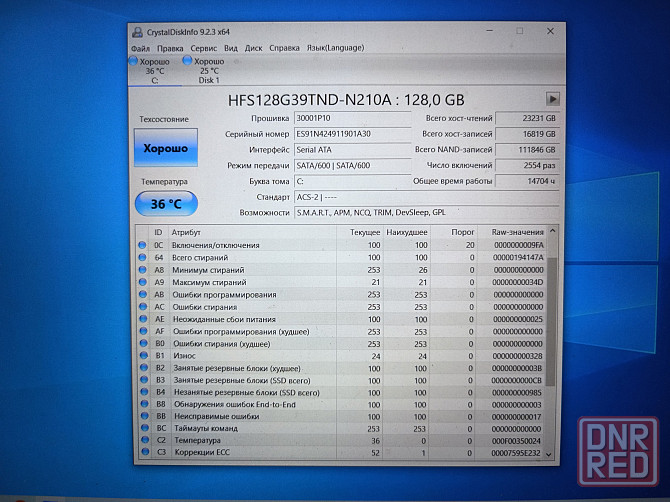The width and height of the screenshot is (670, 502).
Task: Click the NAND writes value 111846 GB
Action: (527, 150)
